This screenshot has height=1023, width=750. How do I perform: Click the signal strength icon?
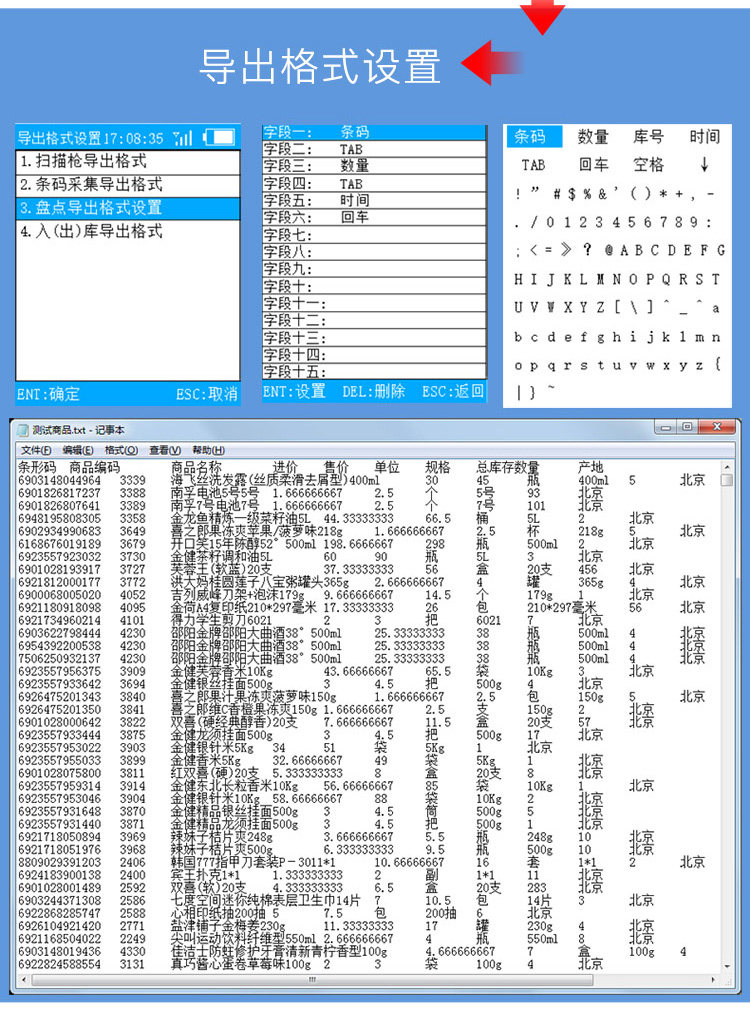183,137
